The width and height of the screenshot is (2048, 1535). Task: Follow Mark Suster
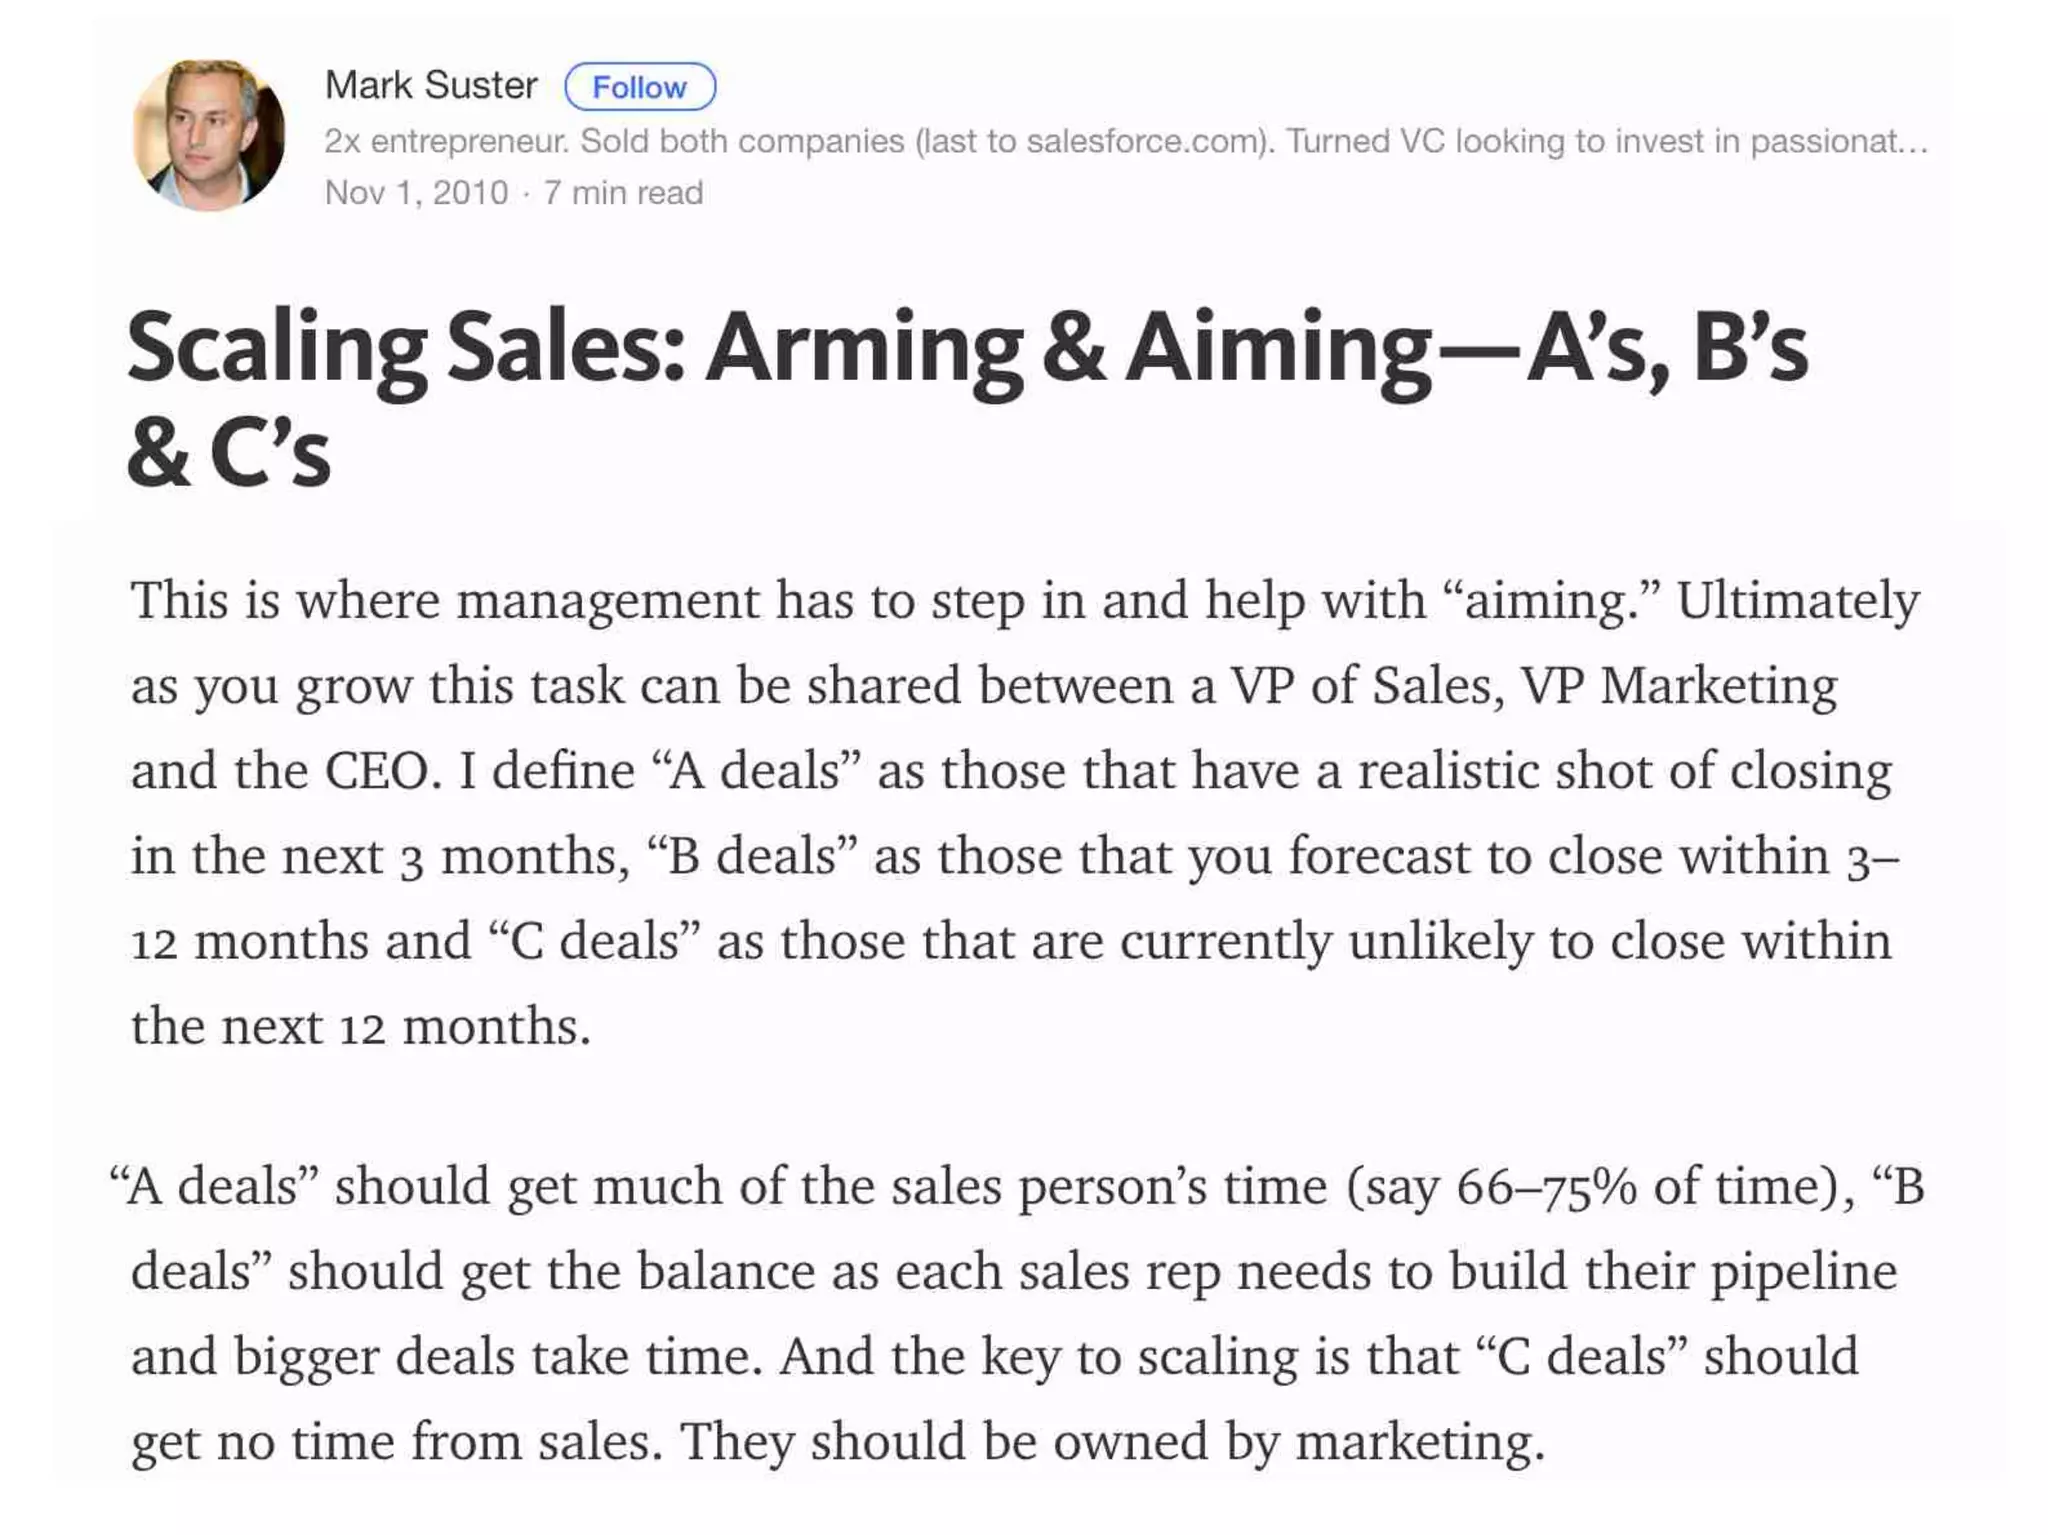[640, 87]
